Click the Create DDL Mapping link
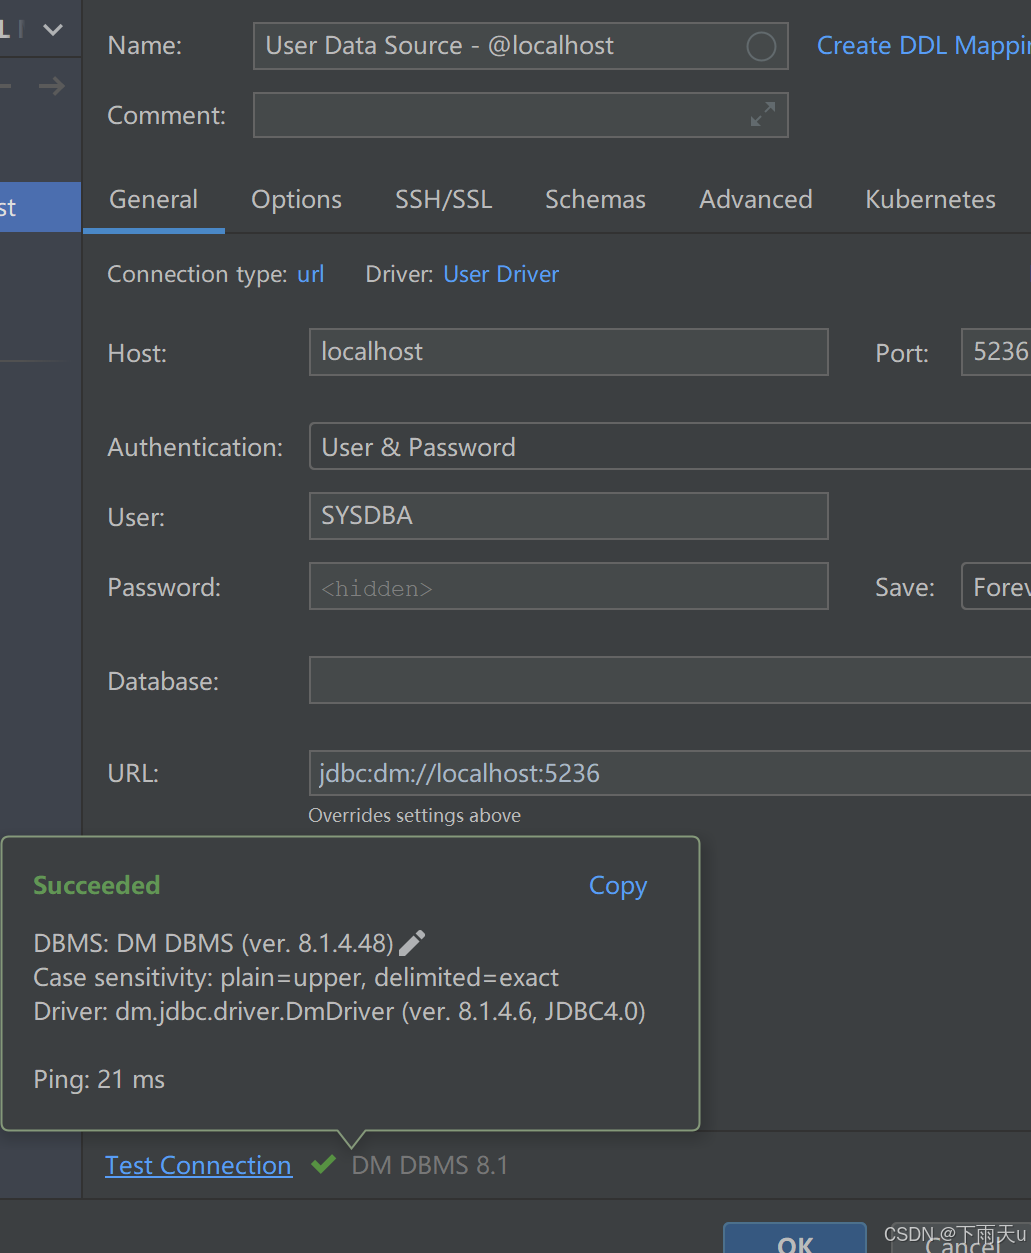This screenshot has height=1253, width=1031. click(923, 45)
